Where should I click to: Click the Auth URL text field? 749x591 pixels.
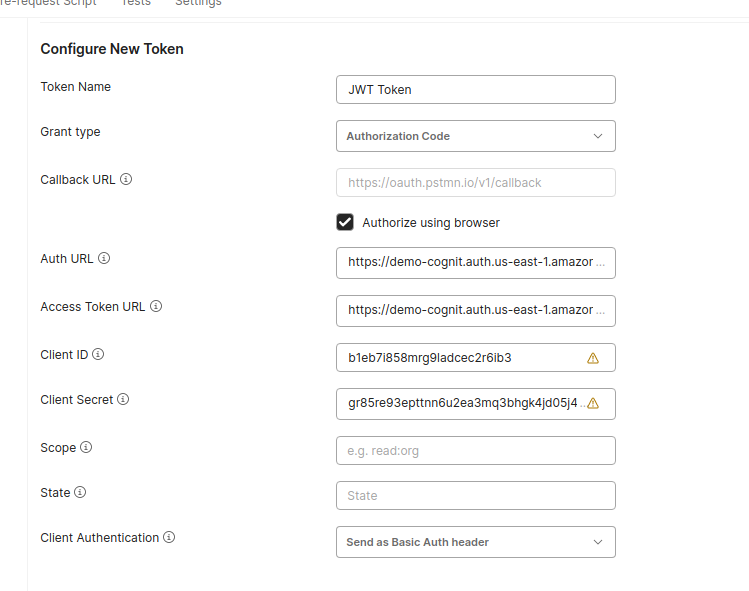[x=475, y=263]
